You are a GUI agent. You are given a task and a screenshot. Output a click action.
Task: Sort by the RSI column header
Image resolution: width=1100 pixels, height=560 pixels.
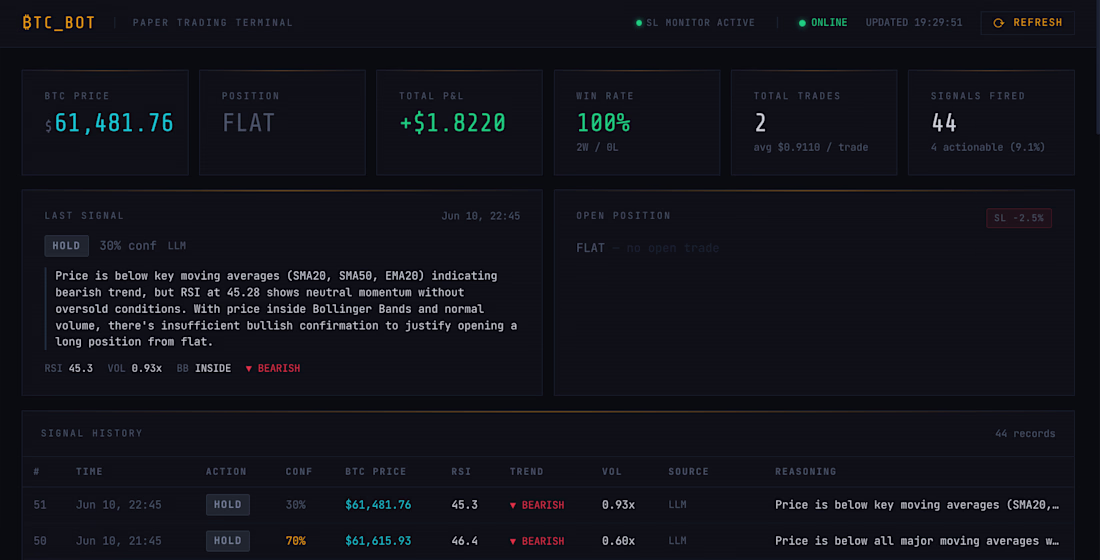pyautogui.click(x=461, y=472)
